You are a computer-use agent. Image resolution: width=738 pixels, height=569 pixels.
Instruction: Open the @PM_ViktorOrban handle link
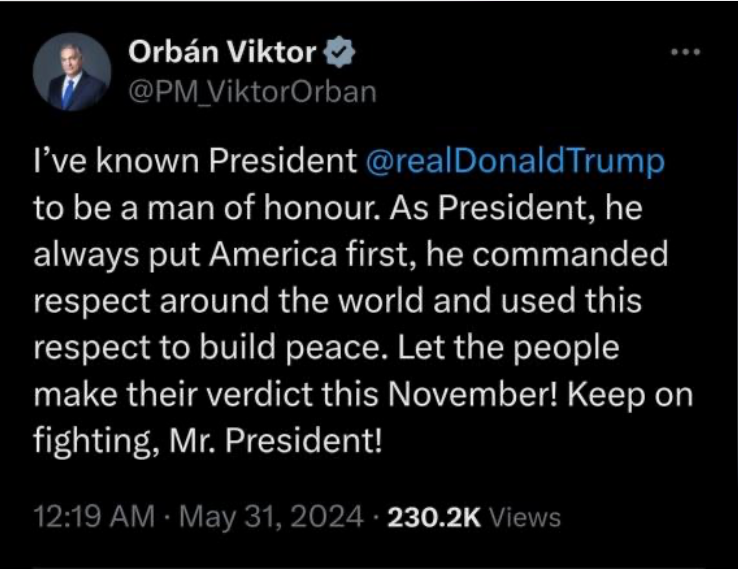(252, 92)
